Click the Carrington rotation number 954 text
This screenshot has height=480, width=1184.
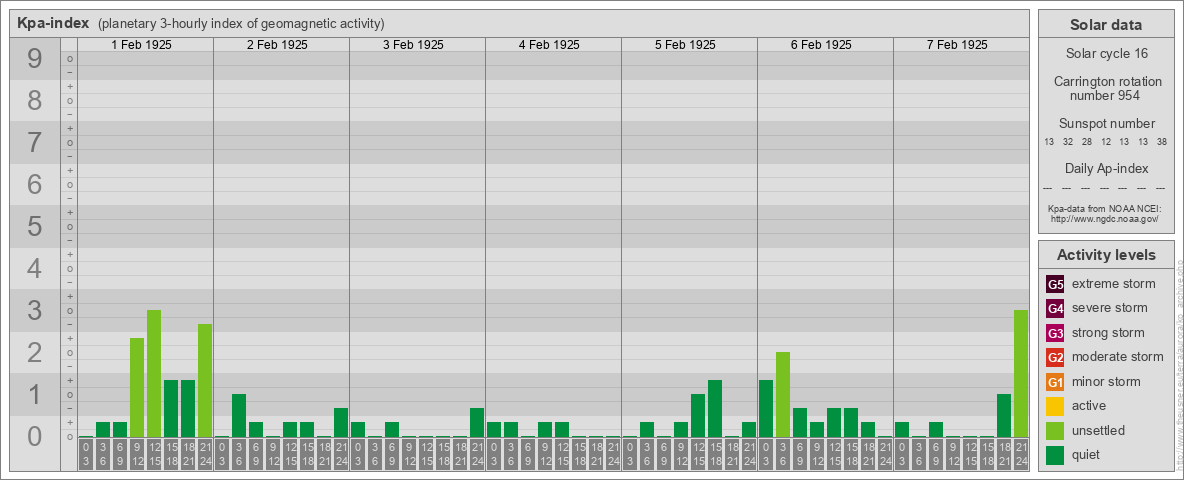coord(1106,88)
